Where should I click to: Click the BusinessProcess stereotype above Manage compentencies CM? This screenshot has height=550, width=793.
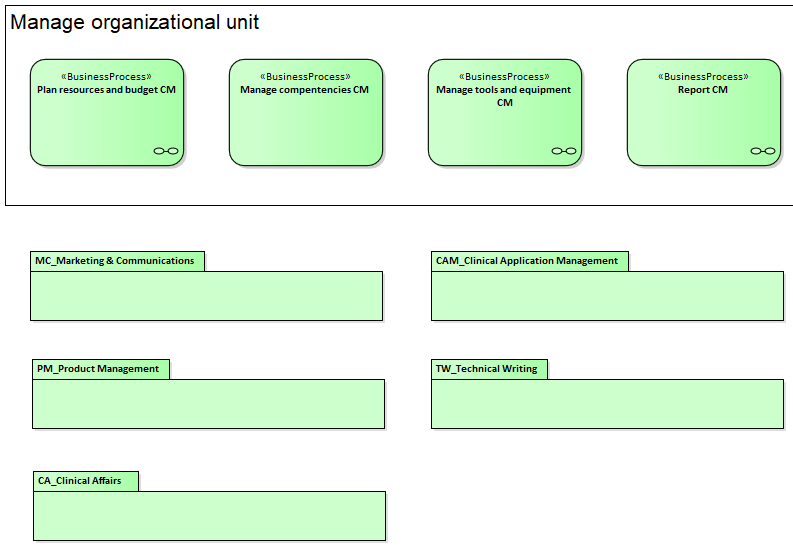(305, 76)
